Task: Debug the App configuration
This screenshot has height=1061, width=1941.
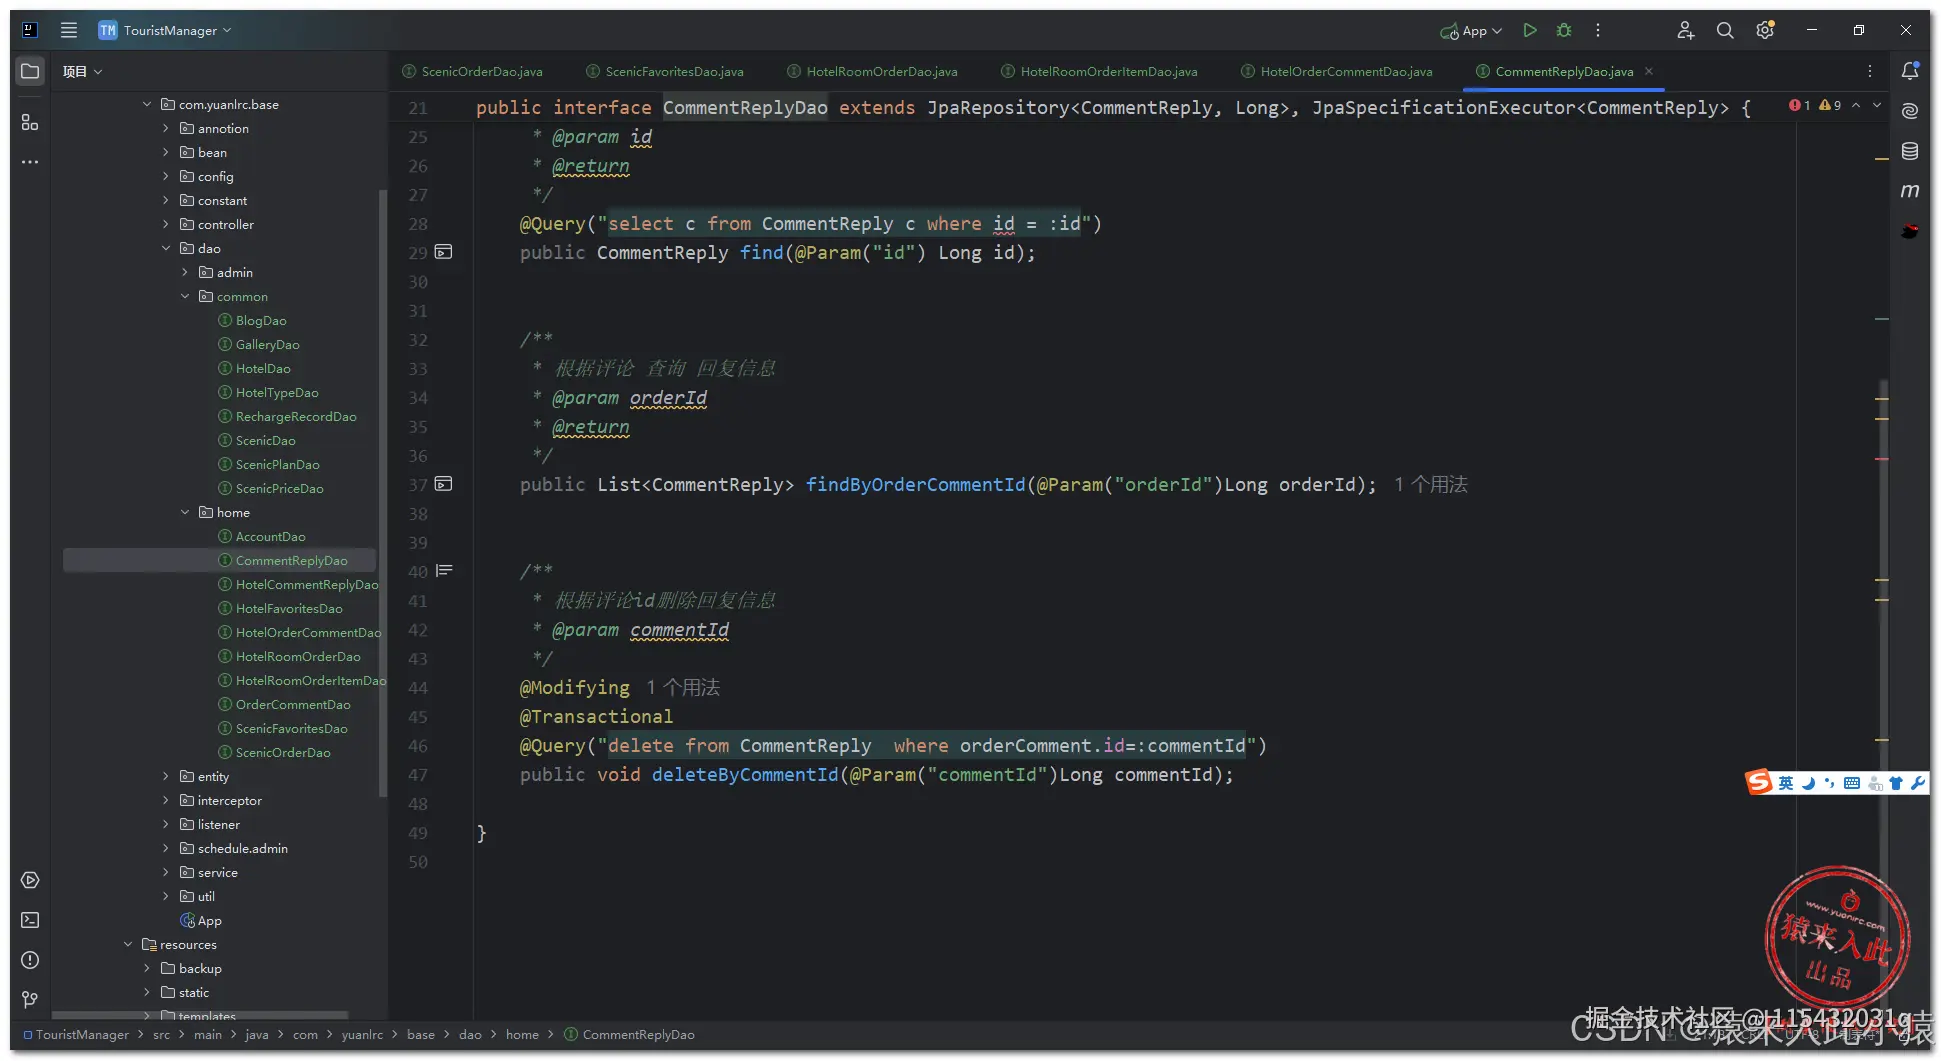Action: [1564, 30]
